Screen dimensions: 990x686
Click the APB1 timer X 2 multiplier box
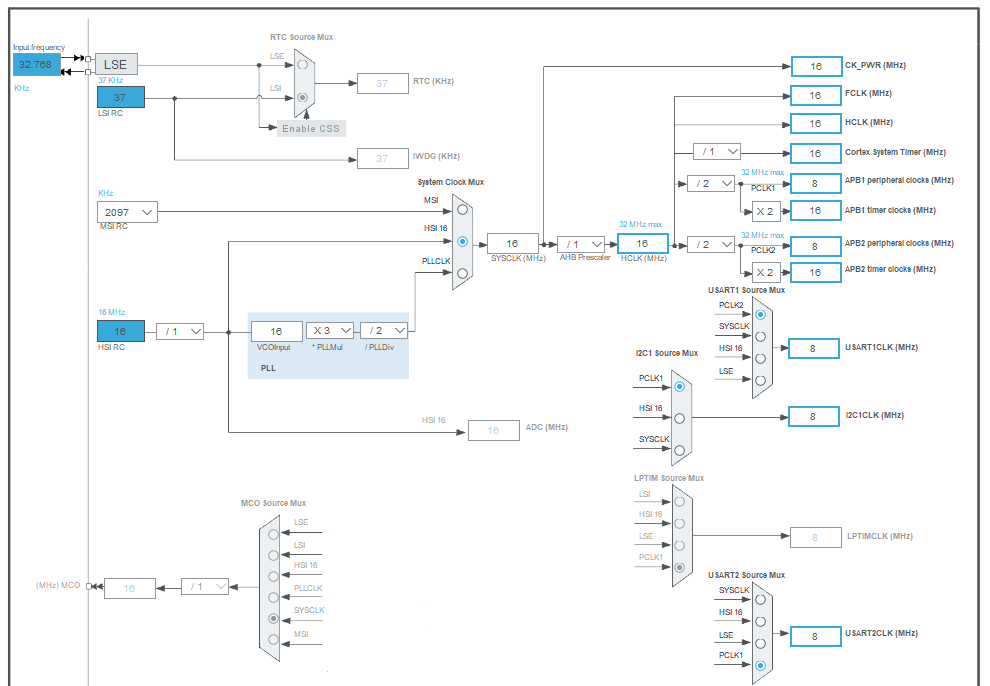coord(766,211)
